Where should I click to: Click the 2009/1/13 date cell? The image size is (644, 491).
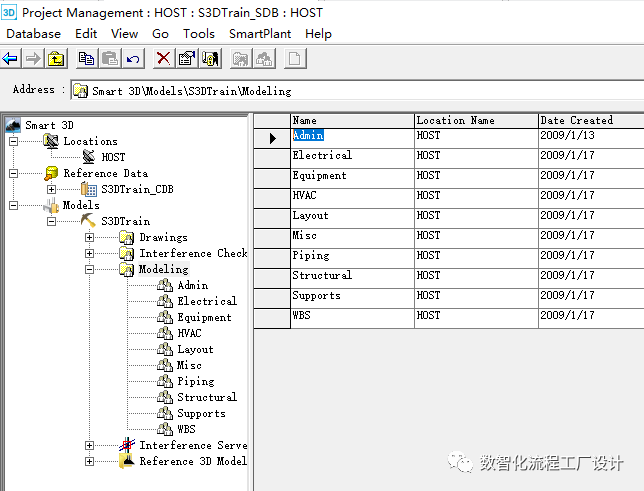coord(591,138)
